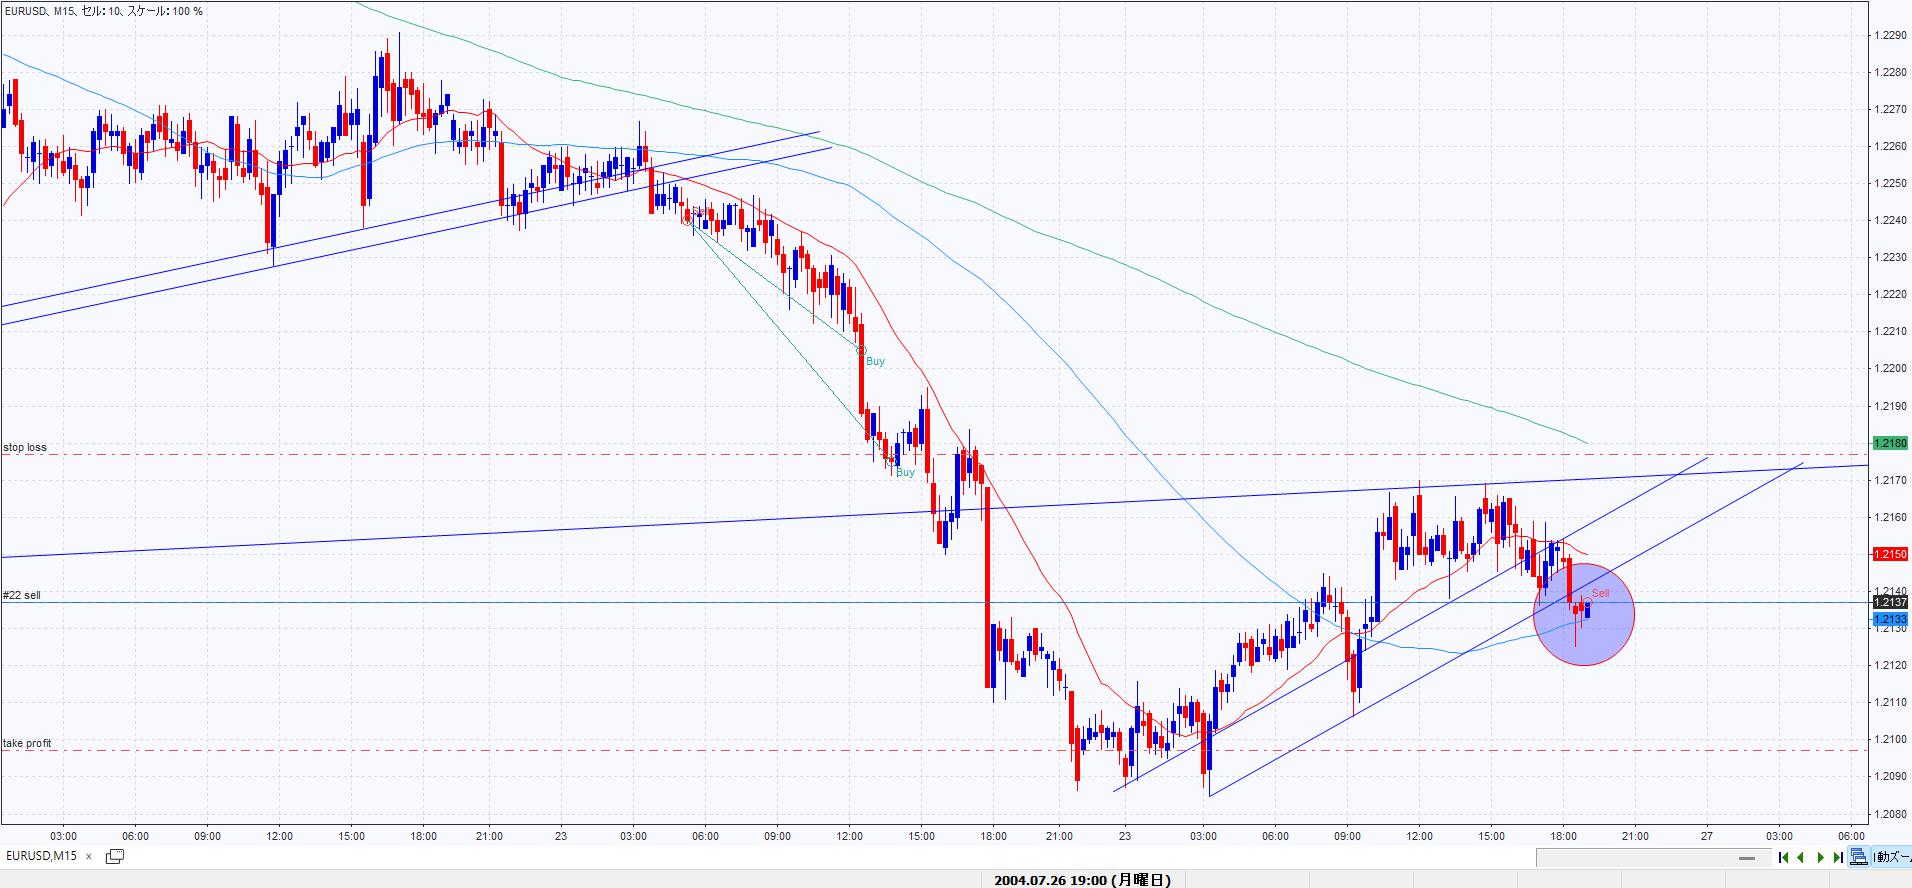Image resolution: width=1912 pixels, height=888 pixels.
Task: Click the red 1.2150 price tag
Action: (1889, 554)
